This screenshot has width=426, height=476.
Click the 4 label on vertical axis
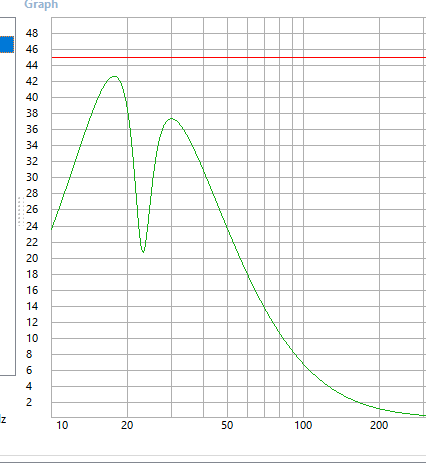tap(29, 386)
